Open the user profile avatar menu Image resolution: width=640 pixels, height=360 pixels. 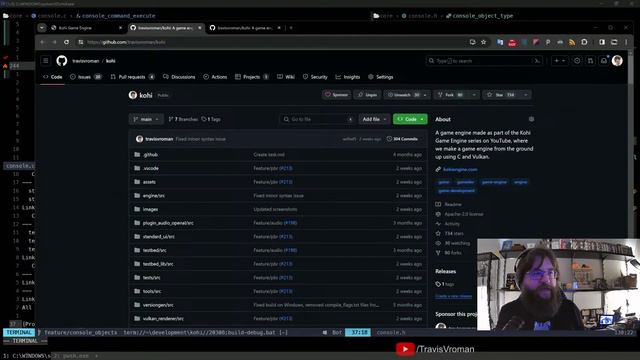617,61
